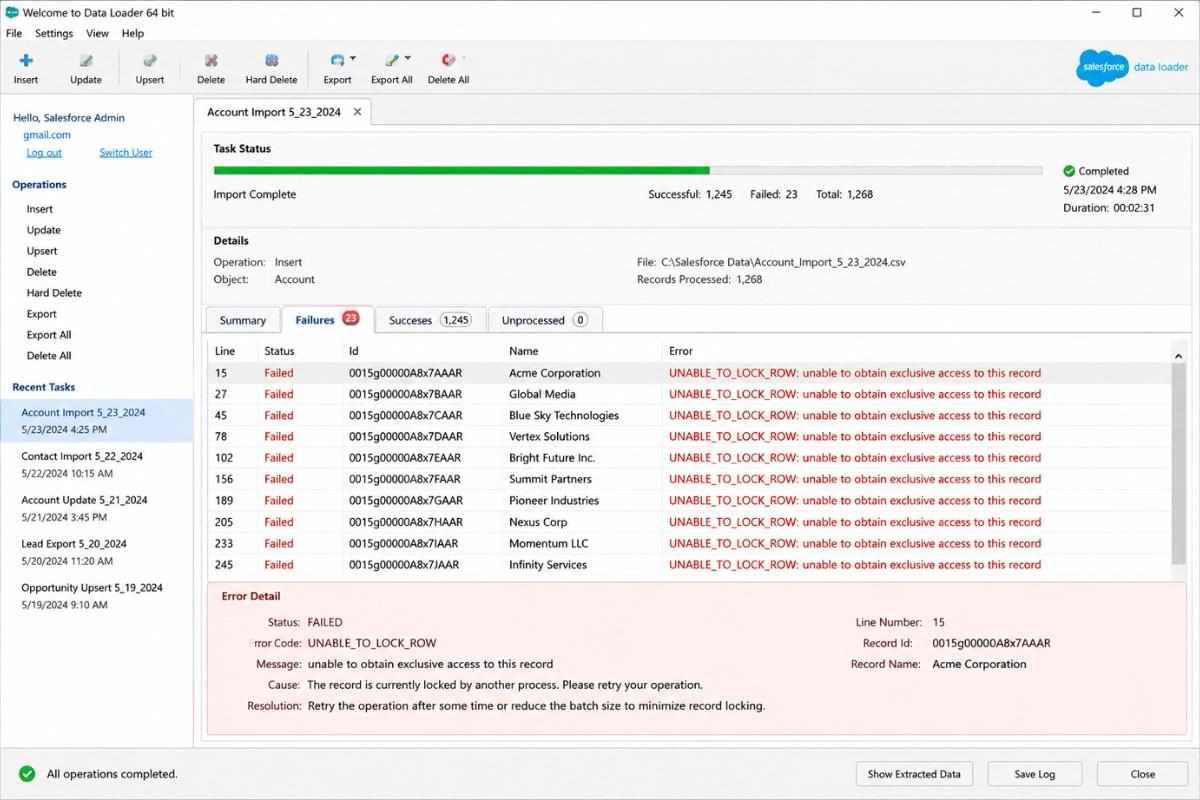Click the Switch User link

pyautogui.click(x=126, y=153)
